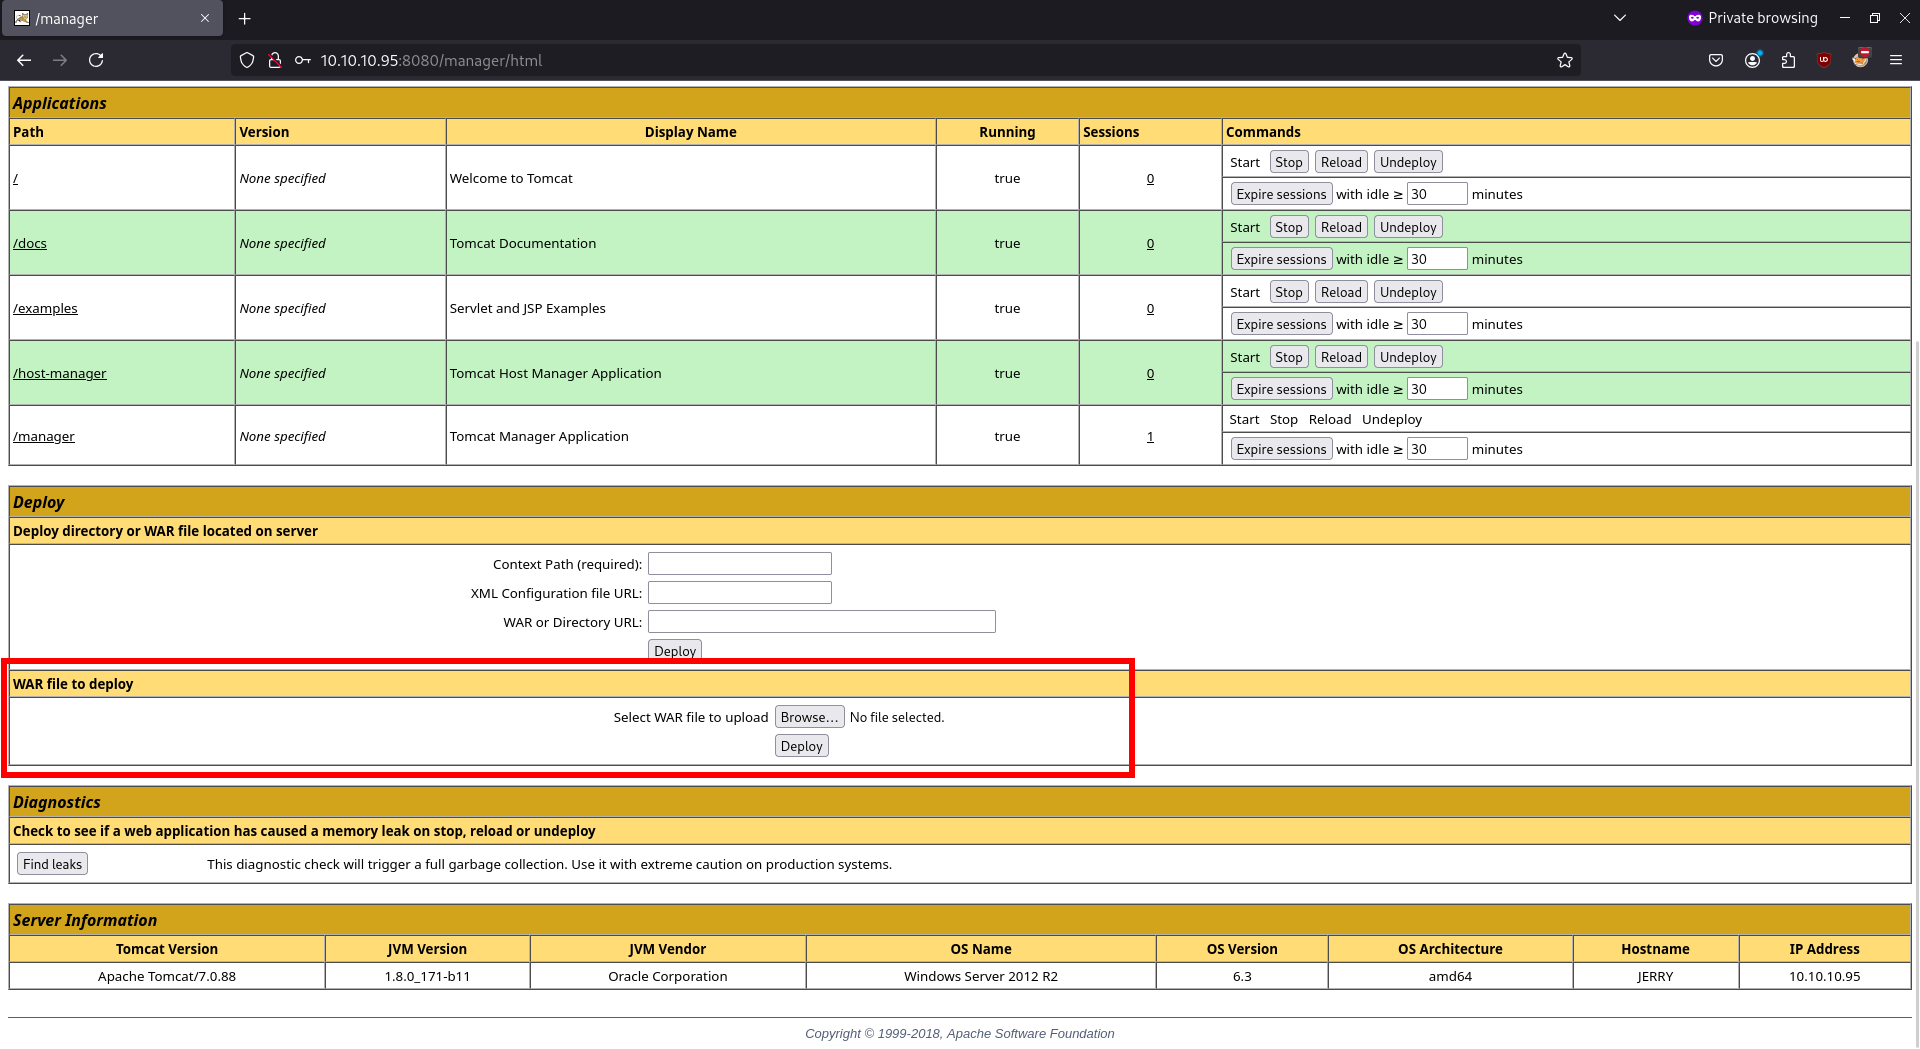Open the session count link for /manager

point(1150,436)
